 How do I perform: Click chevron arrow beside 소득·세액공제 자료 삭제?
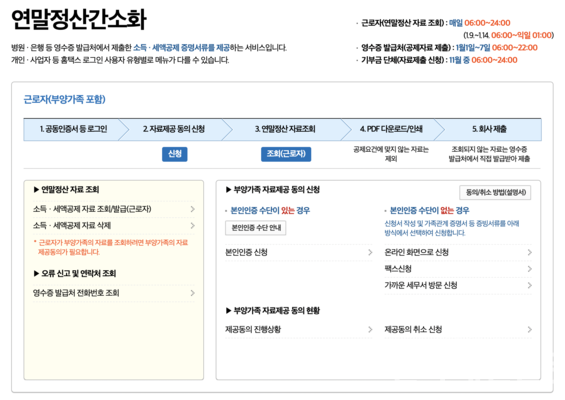point(192,226)
